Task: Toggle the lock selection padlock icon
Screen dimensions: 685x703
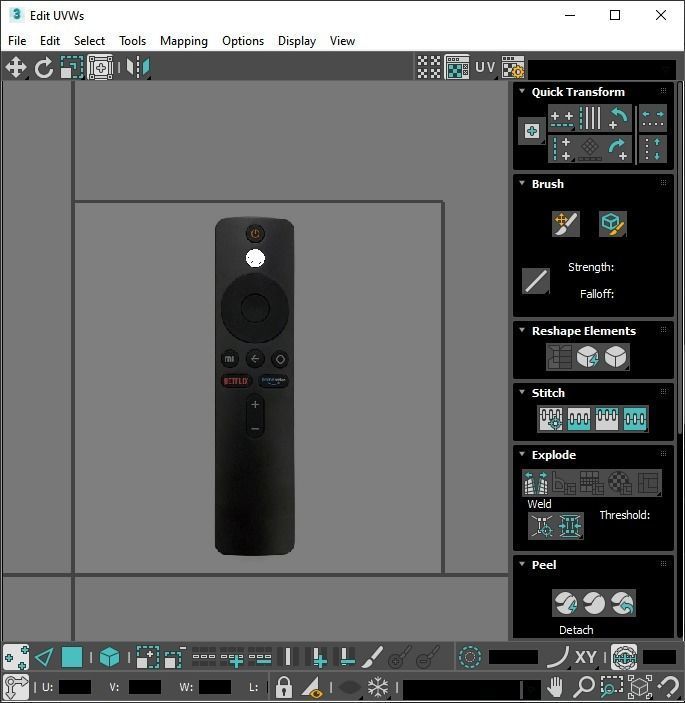Action: click(284, 687)
